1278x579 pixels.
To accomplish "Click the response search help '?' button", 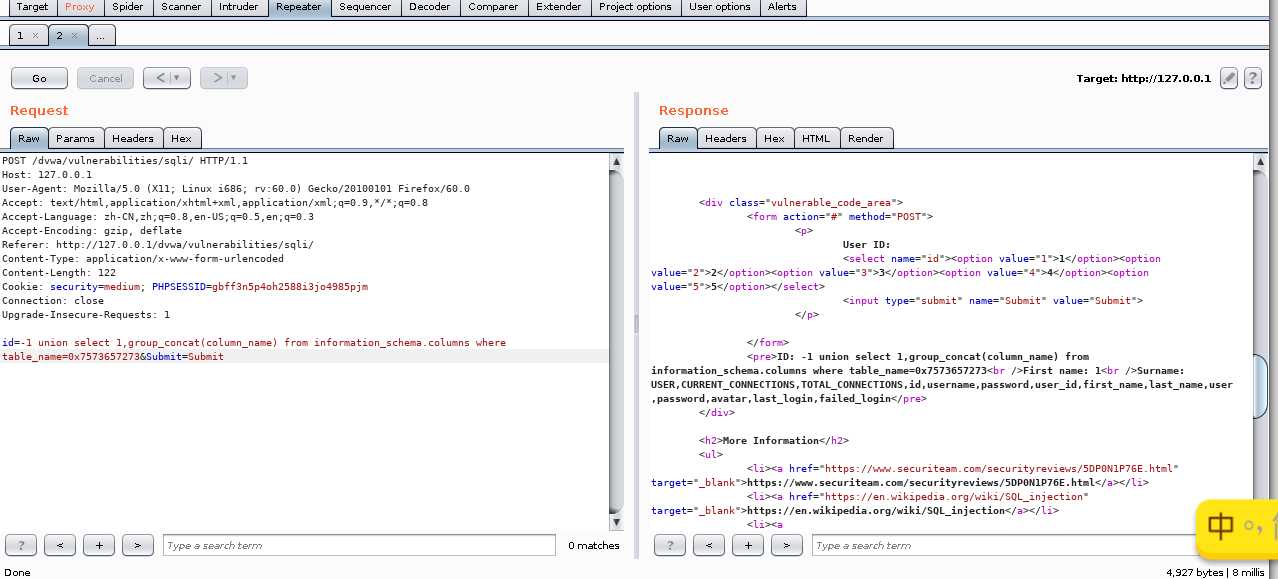I will (670, 545).
